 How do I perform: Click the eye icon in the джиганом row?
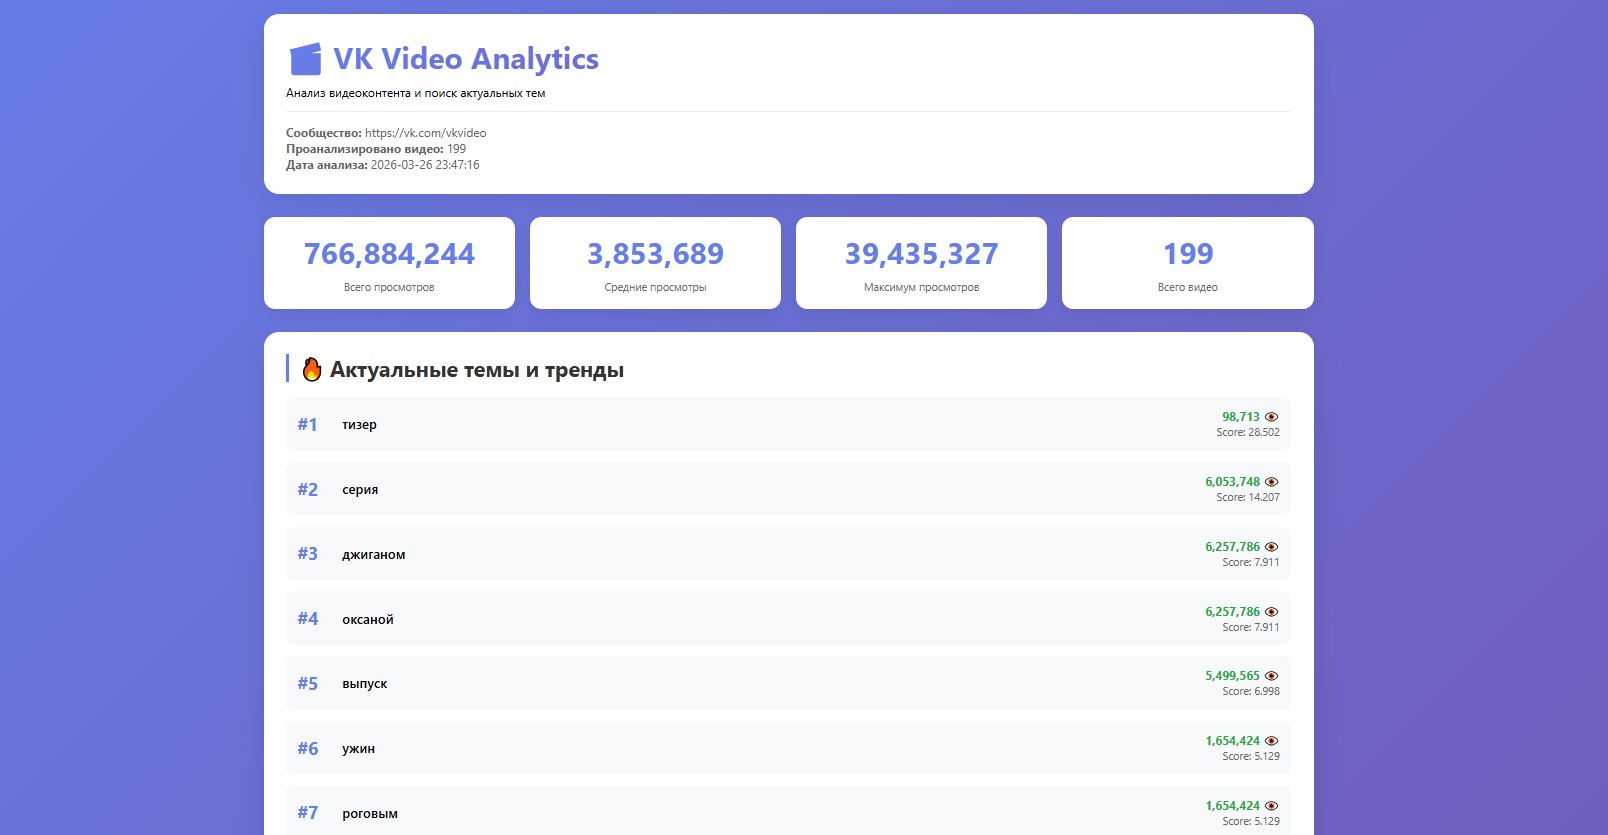pyautogui.click(x=1271, y=547)
